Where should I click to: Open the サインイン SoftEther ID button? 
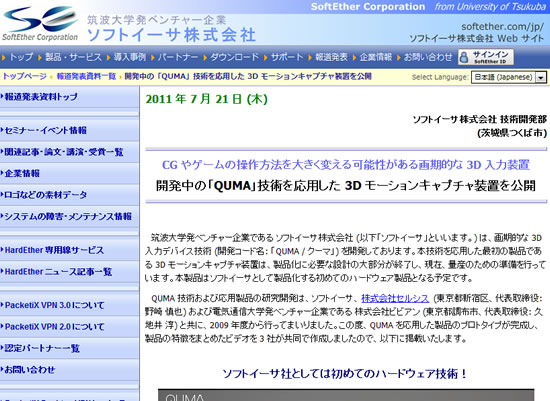486,57
